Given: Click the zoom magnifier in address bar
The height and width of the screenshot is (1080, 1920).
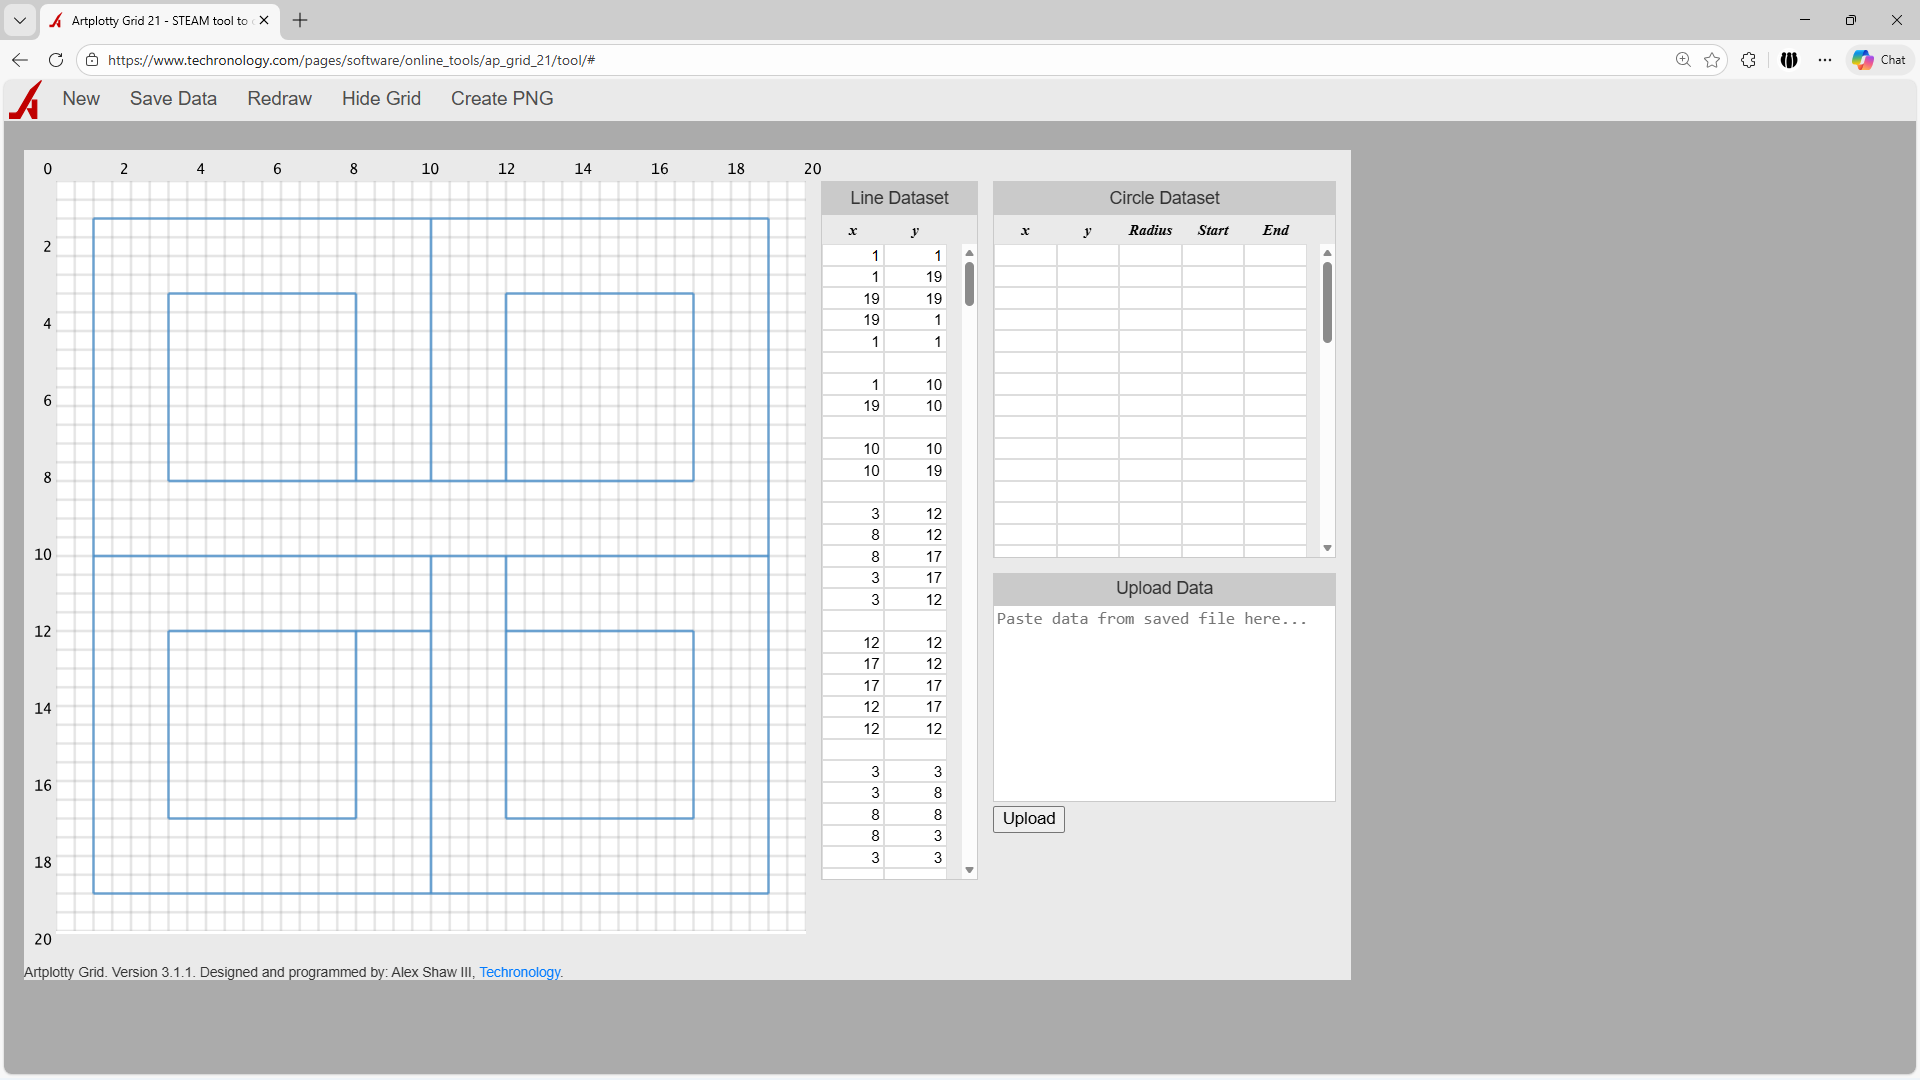Looking at the screenshot, I should [1683, 60].
